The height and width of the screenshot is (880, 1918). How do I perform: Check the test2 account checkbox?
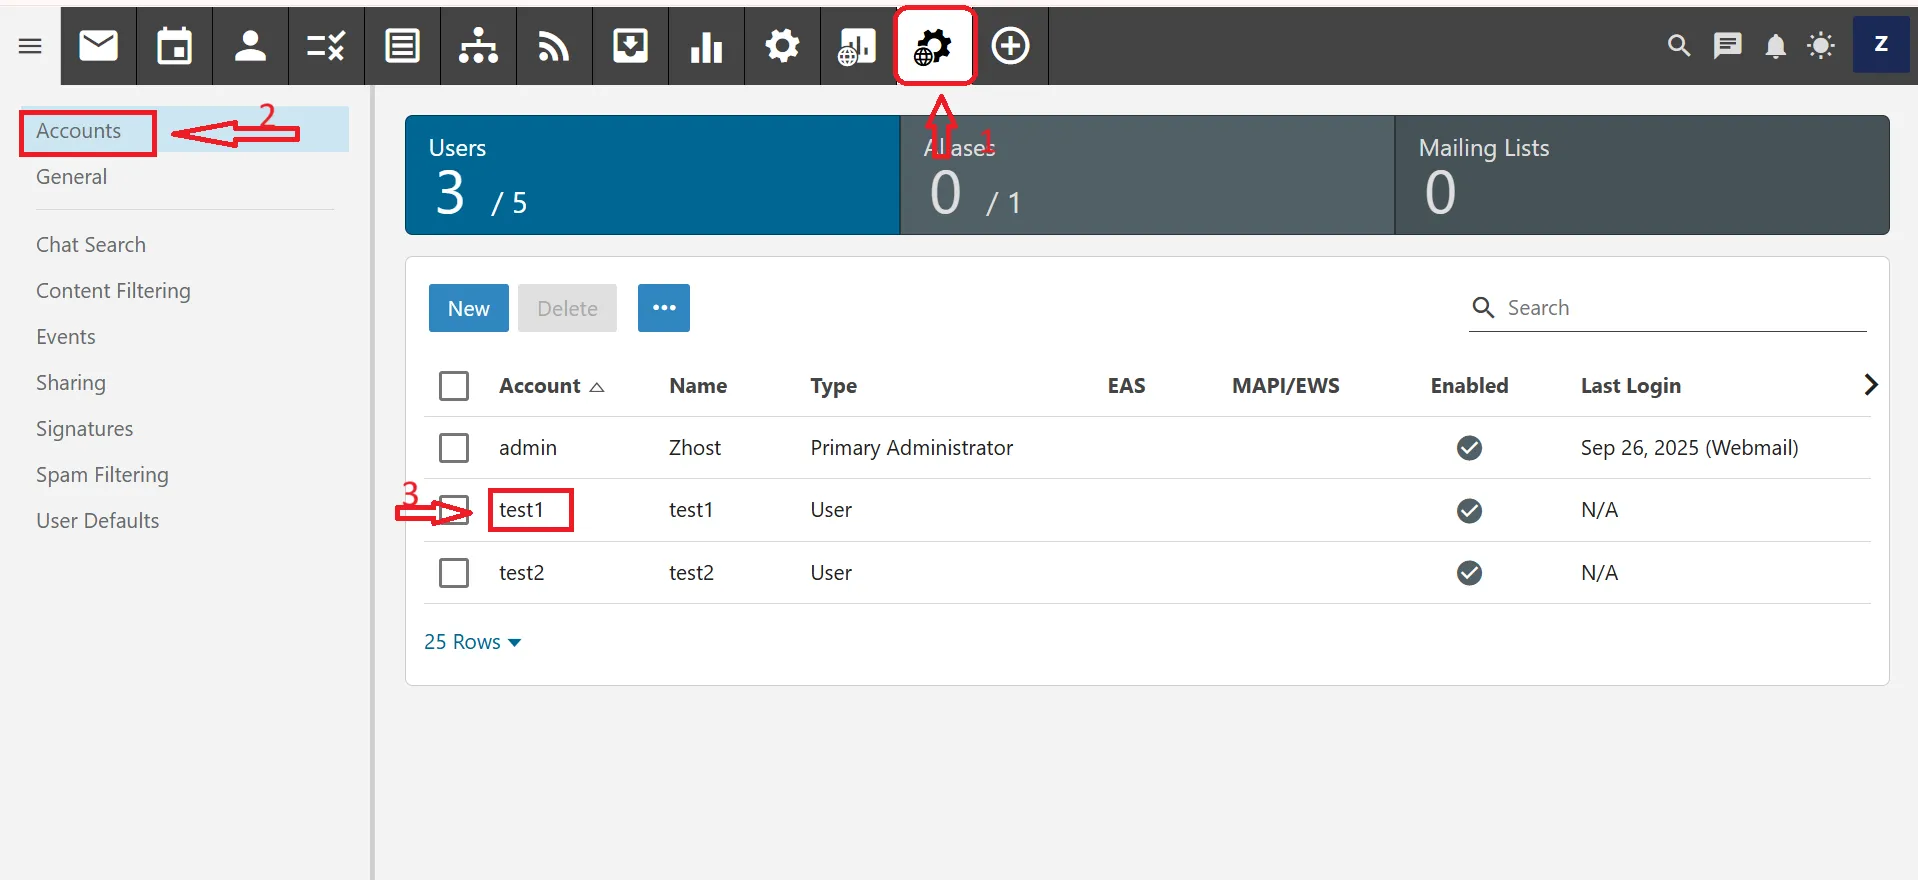(454, 573)
